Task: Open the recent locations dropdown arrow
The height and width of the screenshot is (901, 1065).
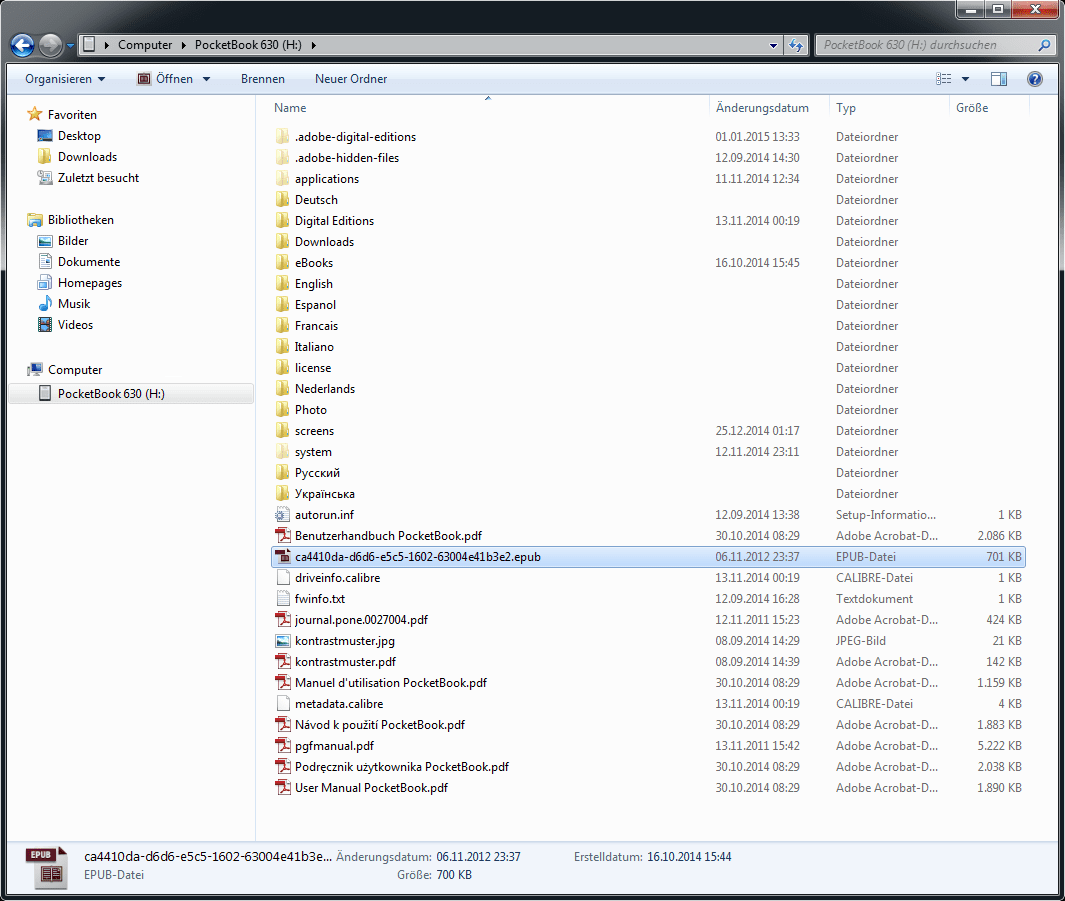Action: tap(70, 46)
